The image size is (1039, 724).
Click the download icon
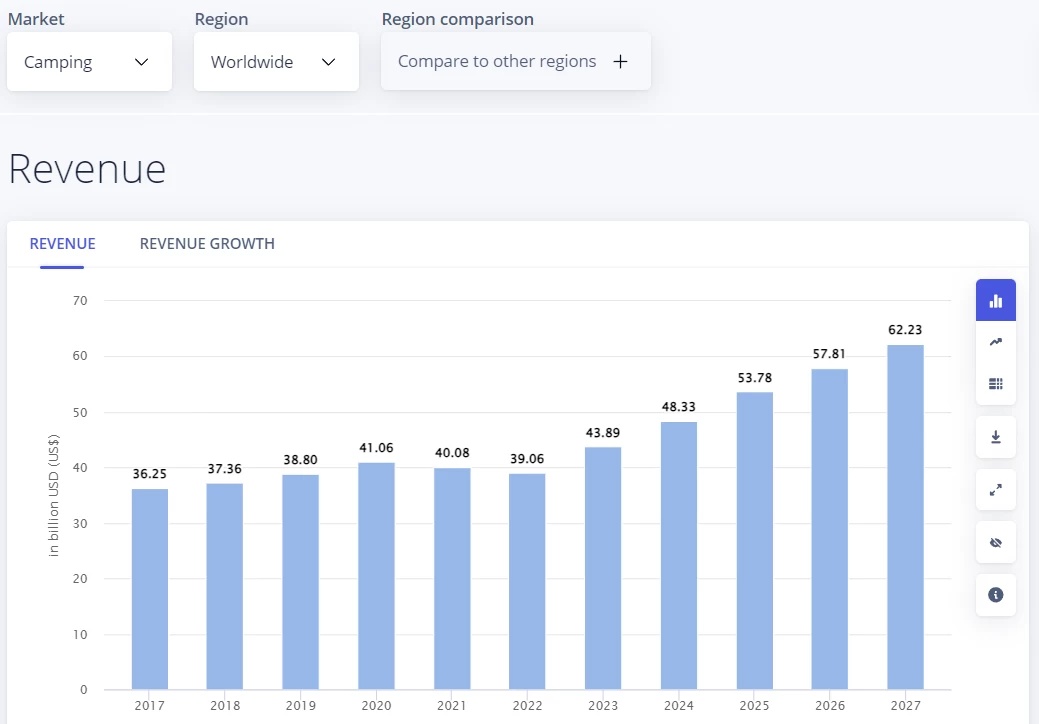[x=995, y=437]
